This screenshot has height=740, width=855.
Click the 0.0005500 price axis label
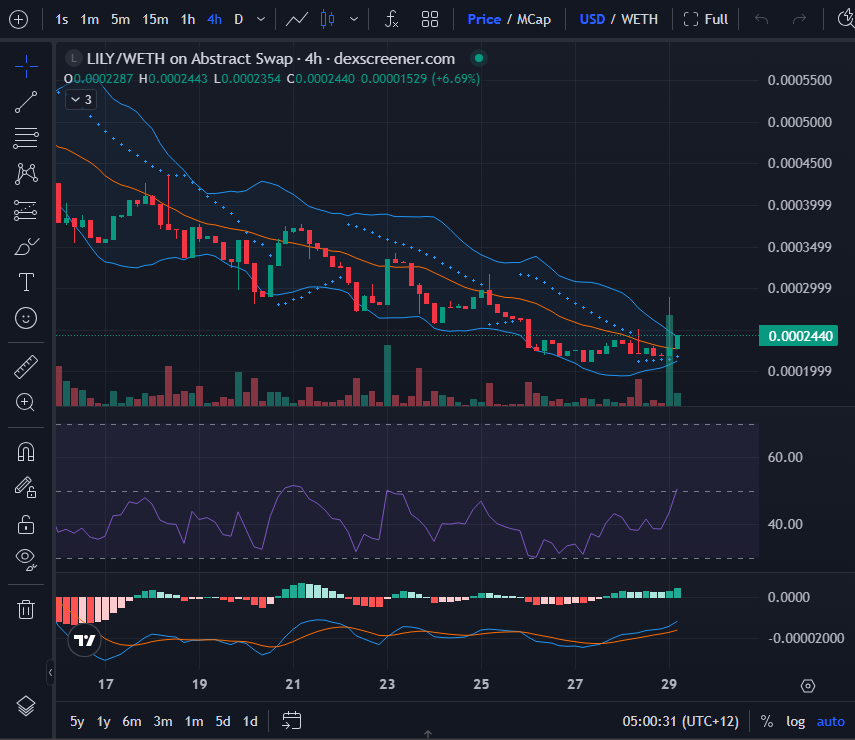799,80
